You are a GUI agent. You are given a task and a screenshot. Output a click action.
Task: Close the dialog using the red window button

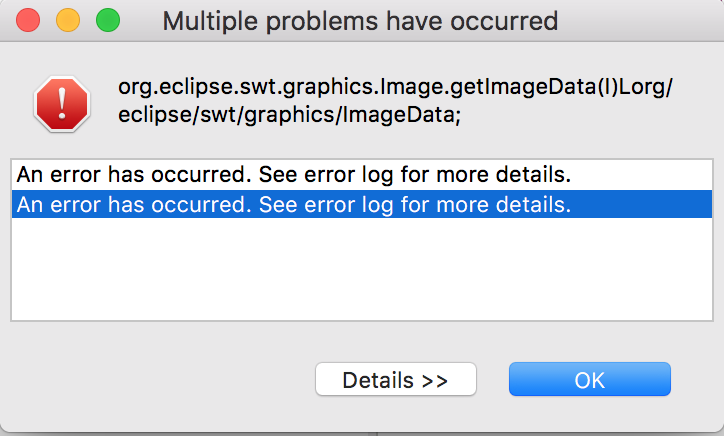[x=28, y=21]
